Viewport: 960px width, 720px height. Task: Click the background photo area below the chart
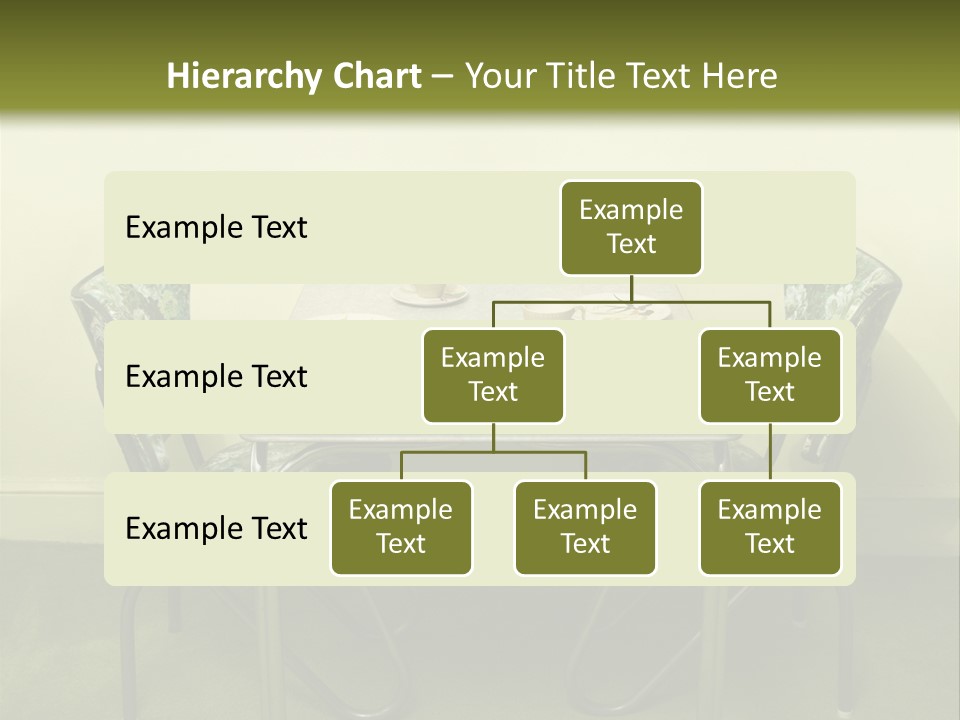pyautogui.click(x=480, y=650)
